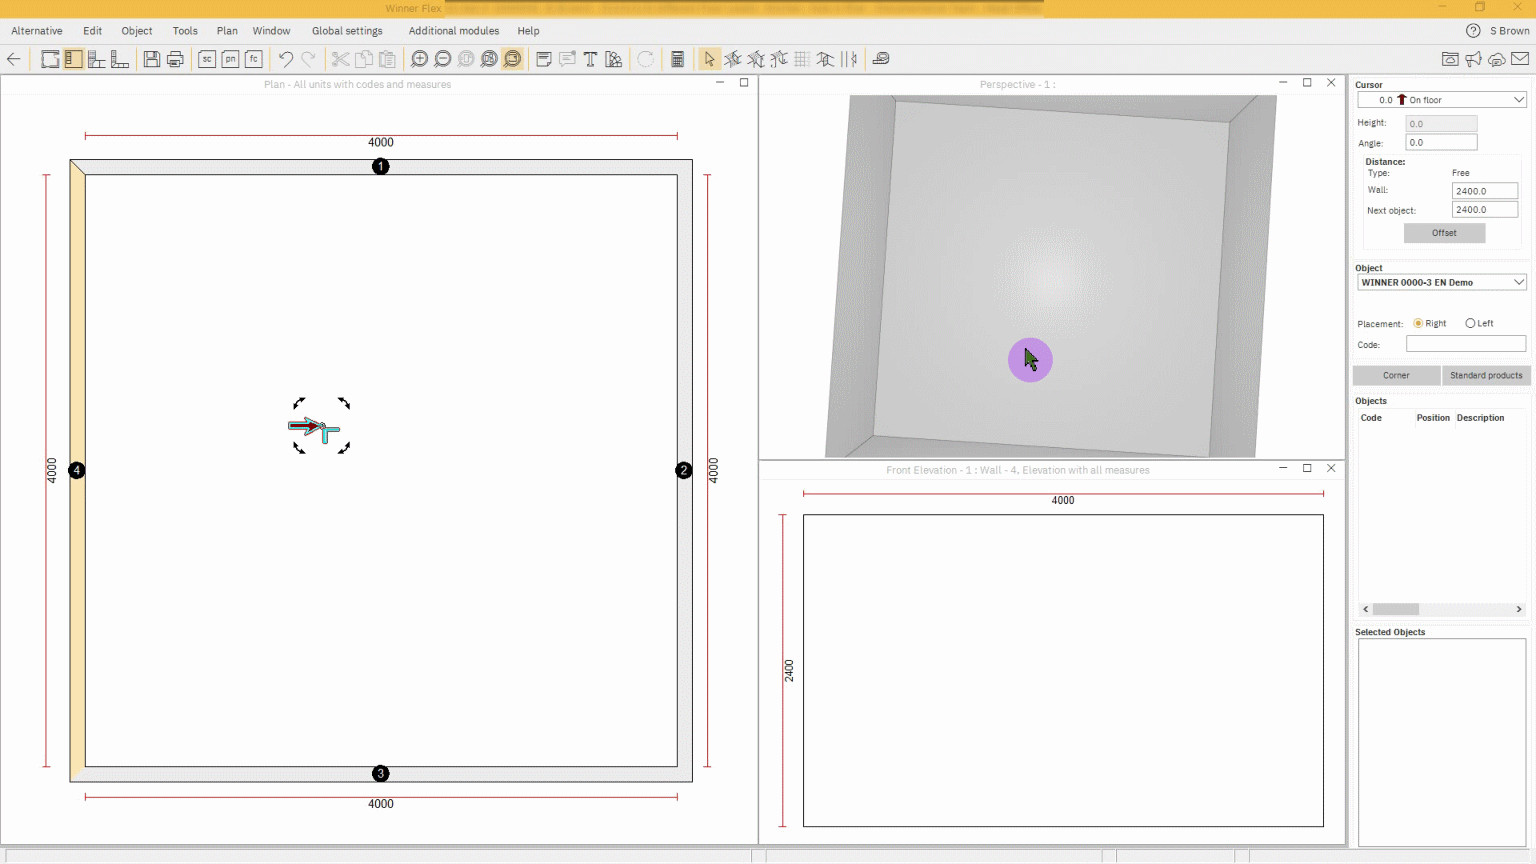The height and width of the screenshot is (864, 1536).
Task: Open the calculator icon in toolbar
Action: 677,59
